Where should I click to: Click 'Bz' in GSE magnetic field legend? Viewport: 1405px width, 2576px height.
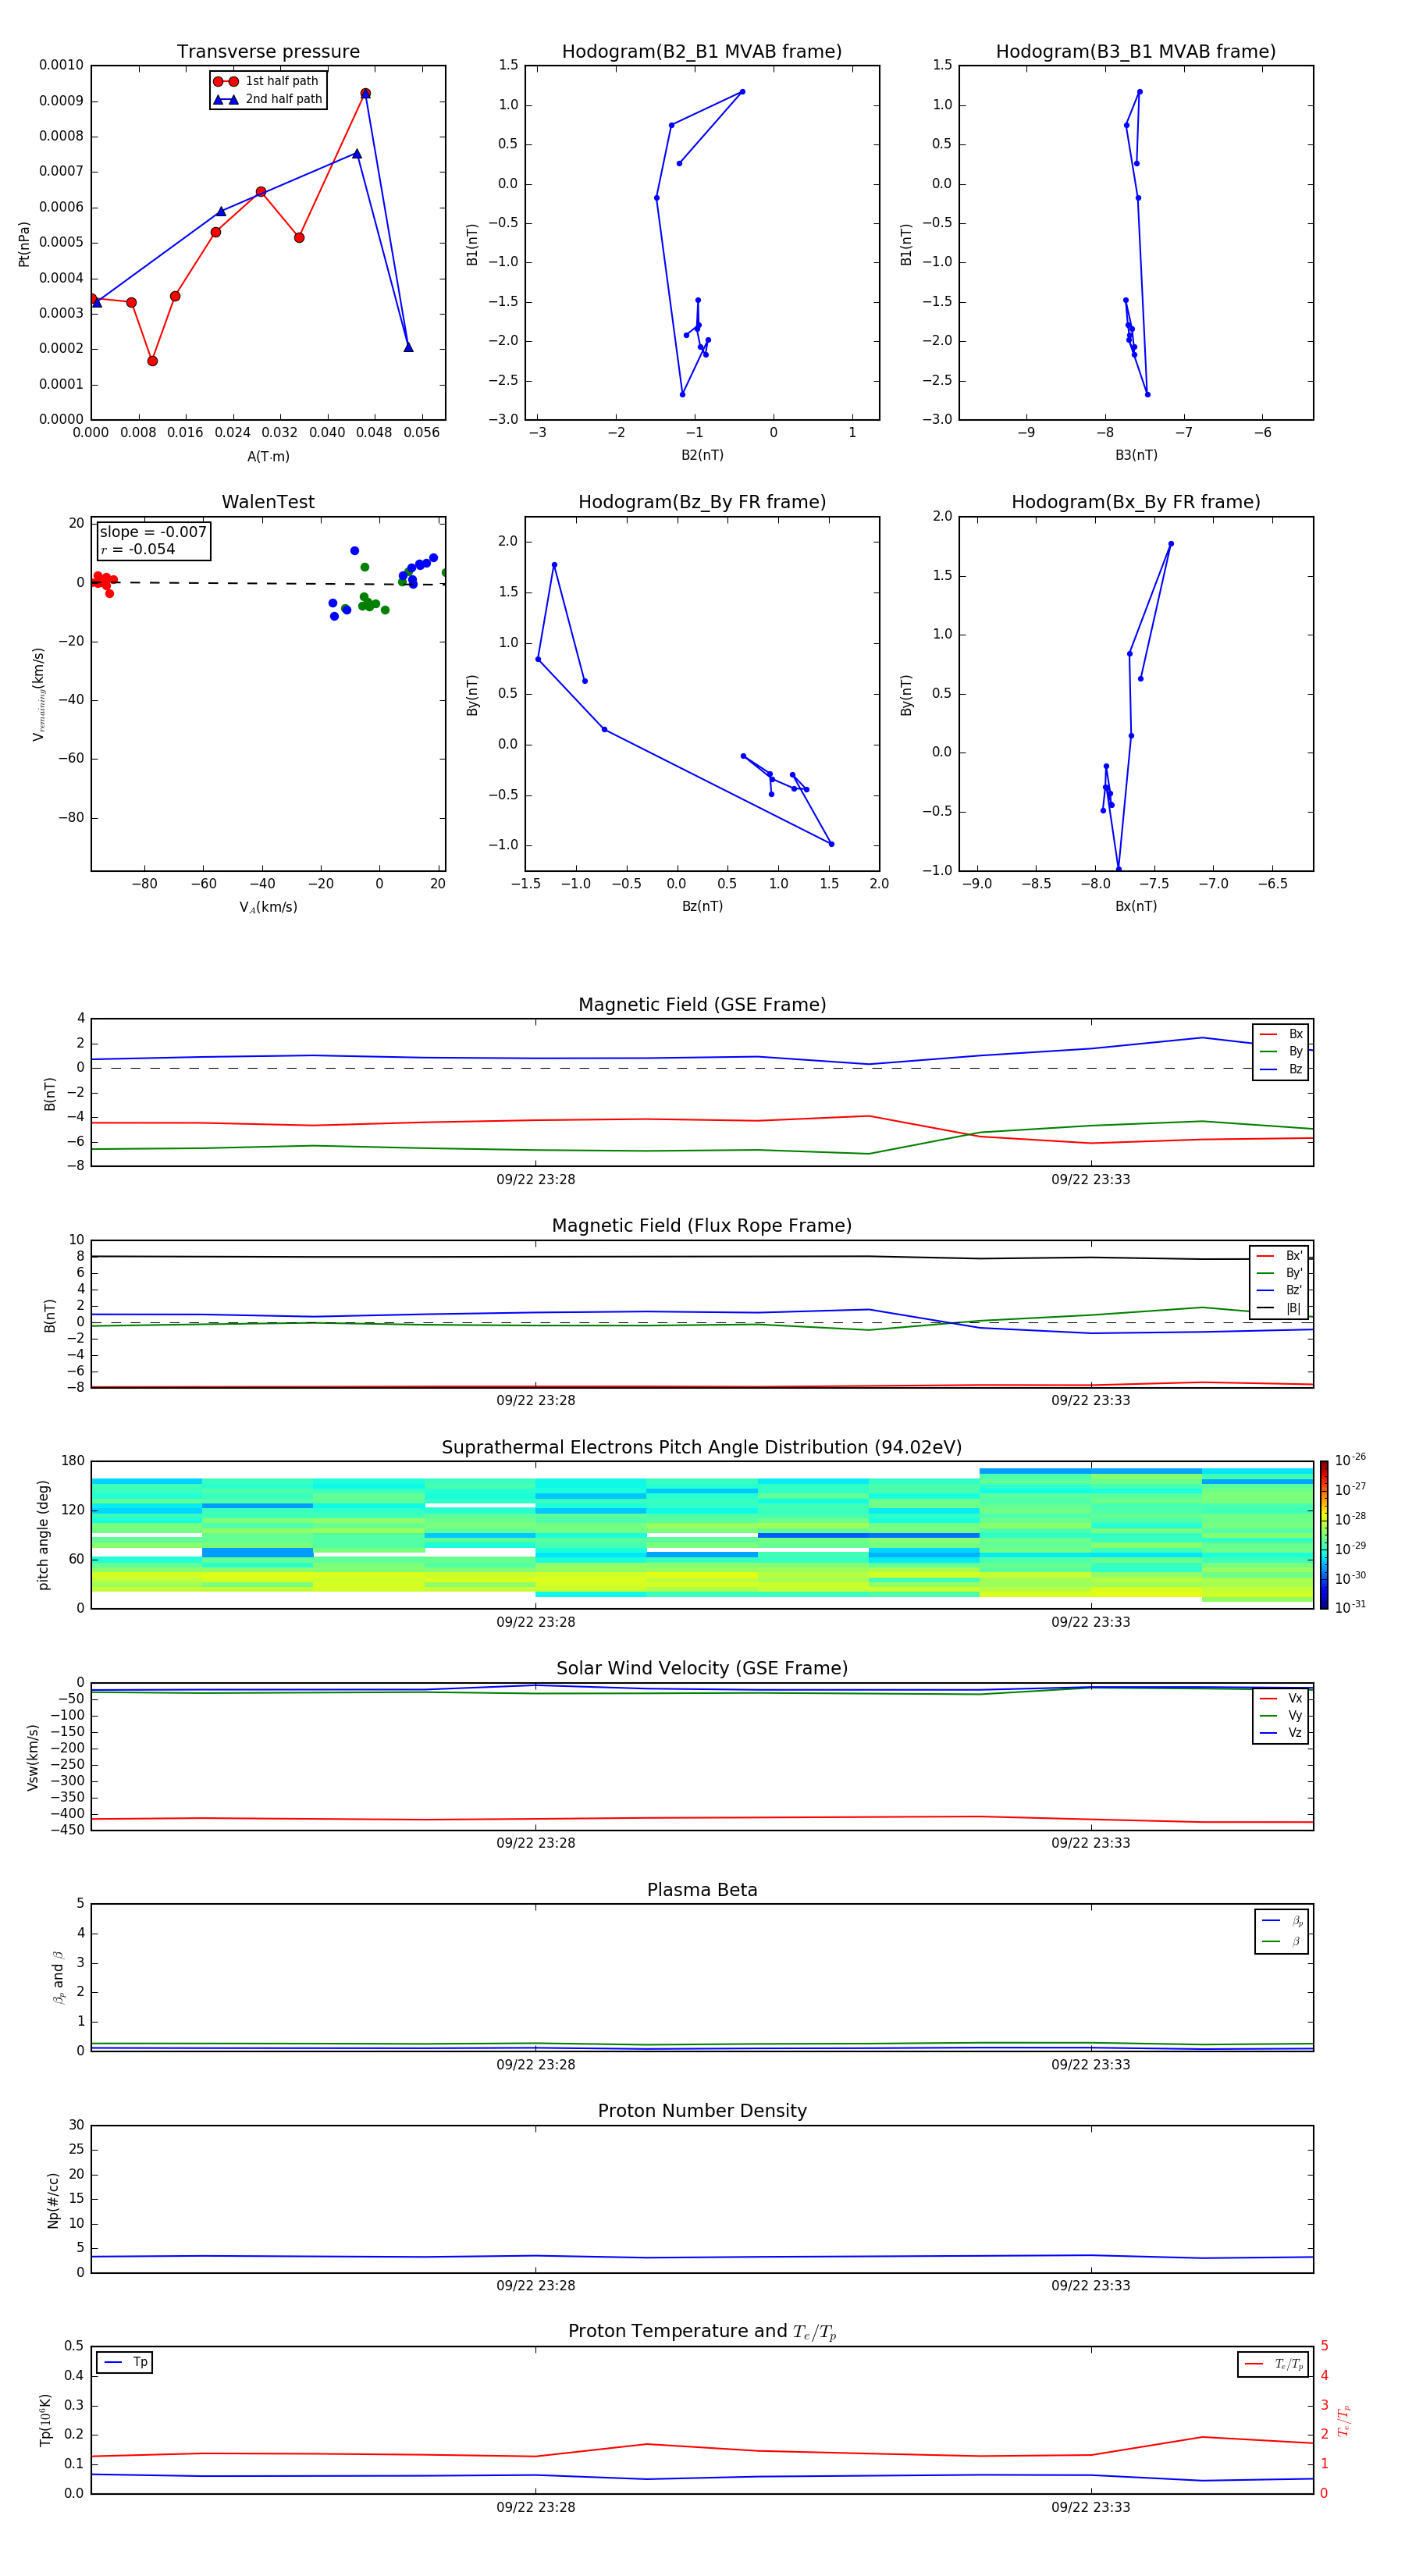[1295, 1069]
